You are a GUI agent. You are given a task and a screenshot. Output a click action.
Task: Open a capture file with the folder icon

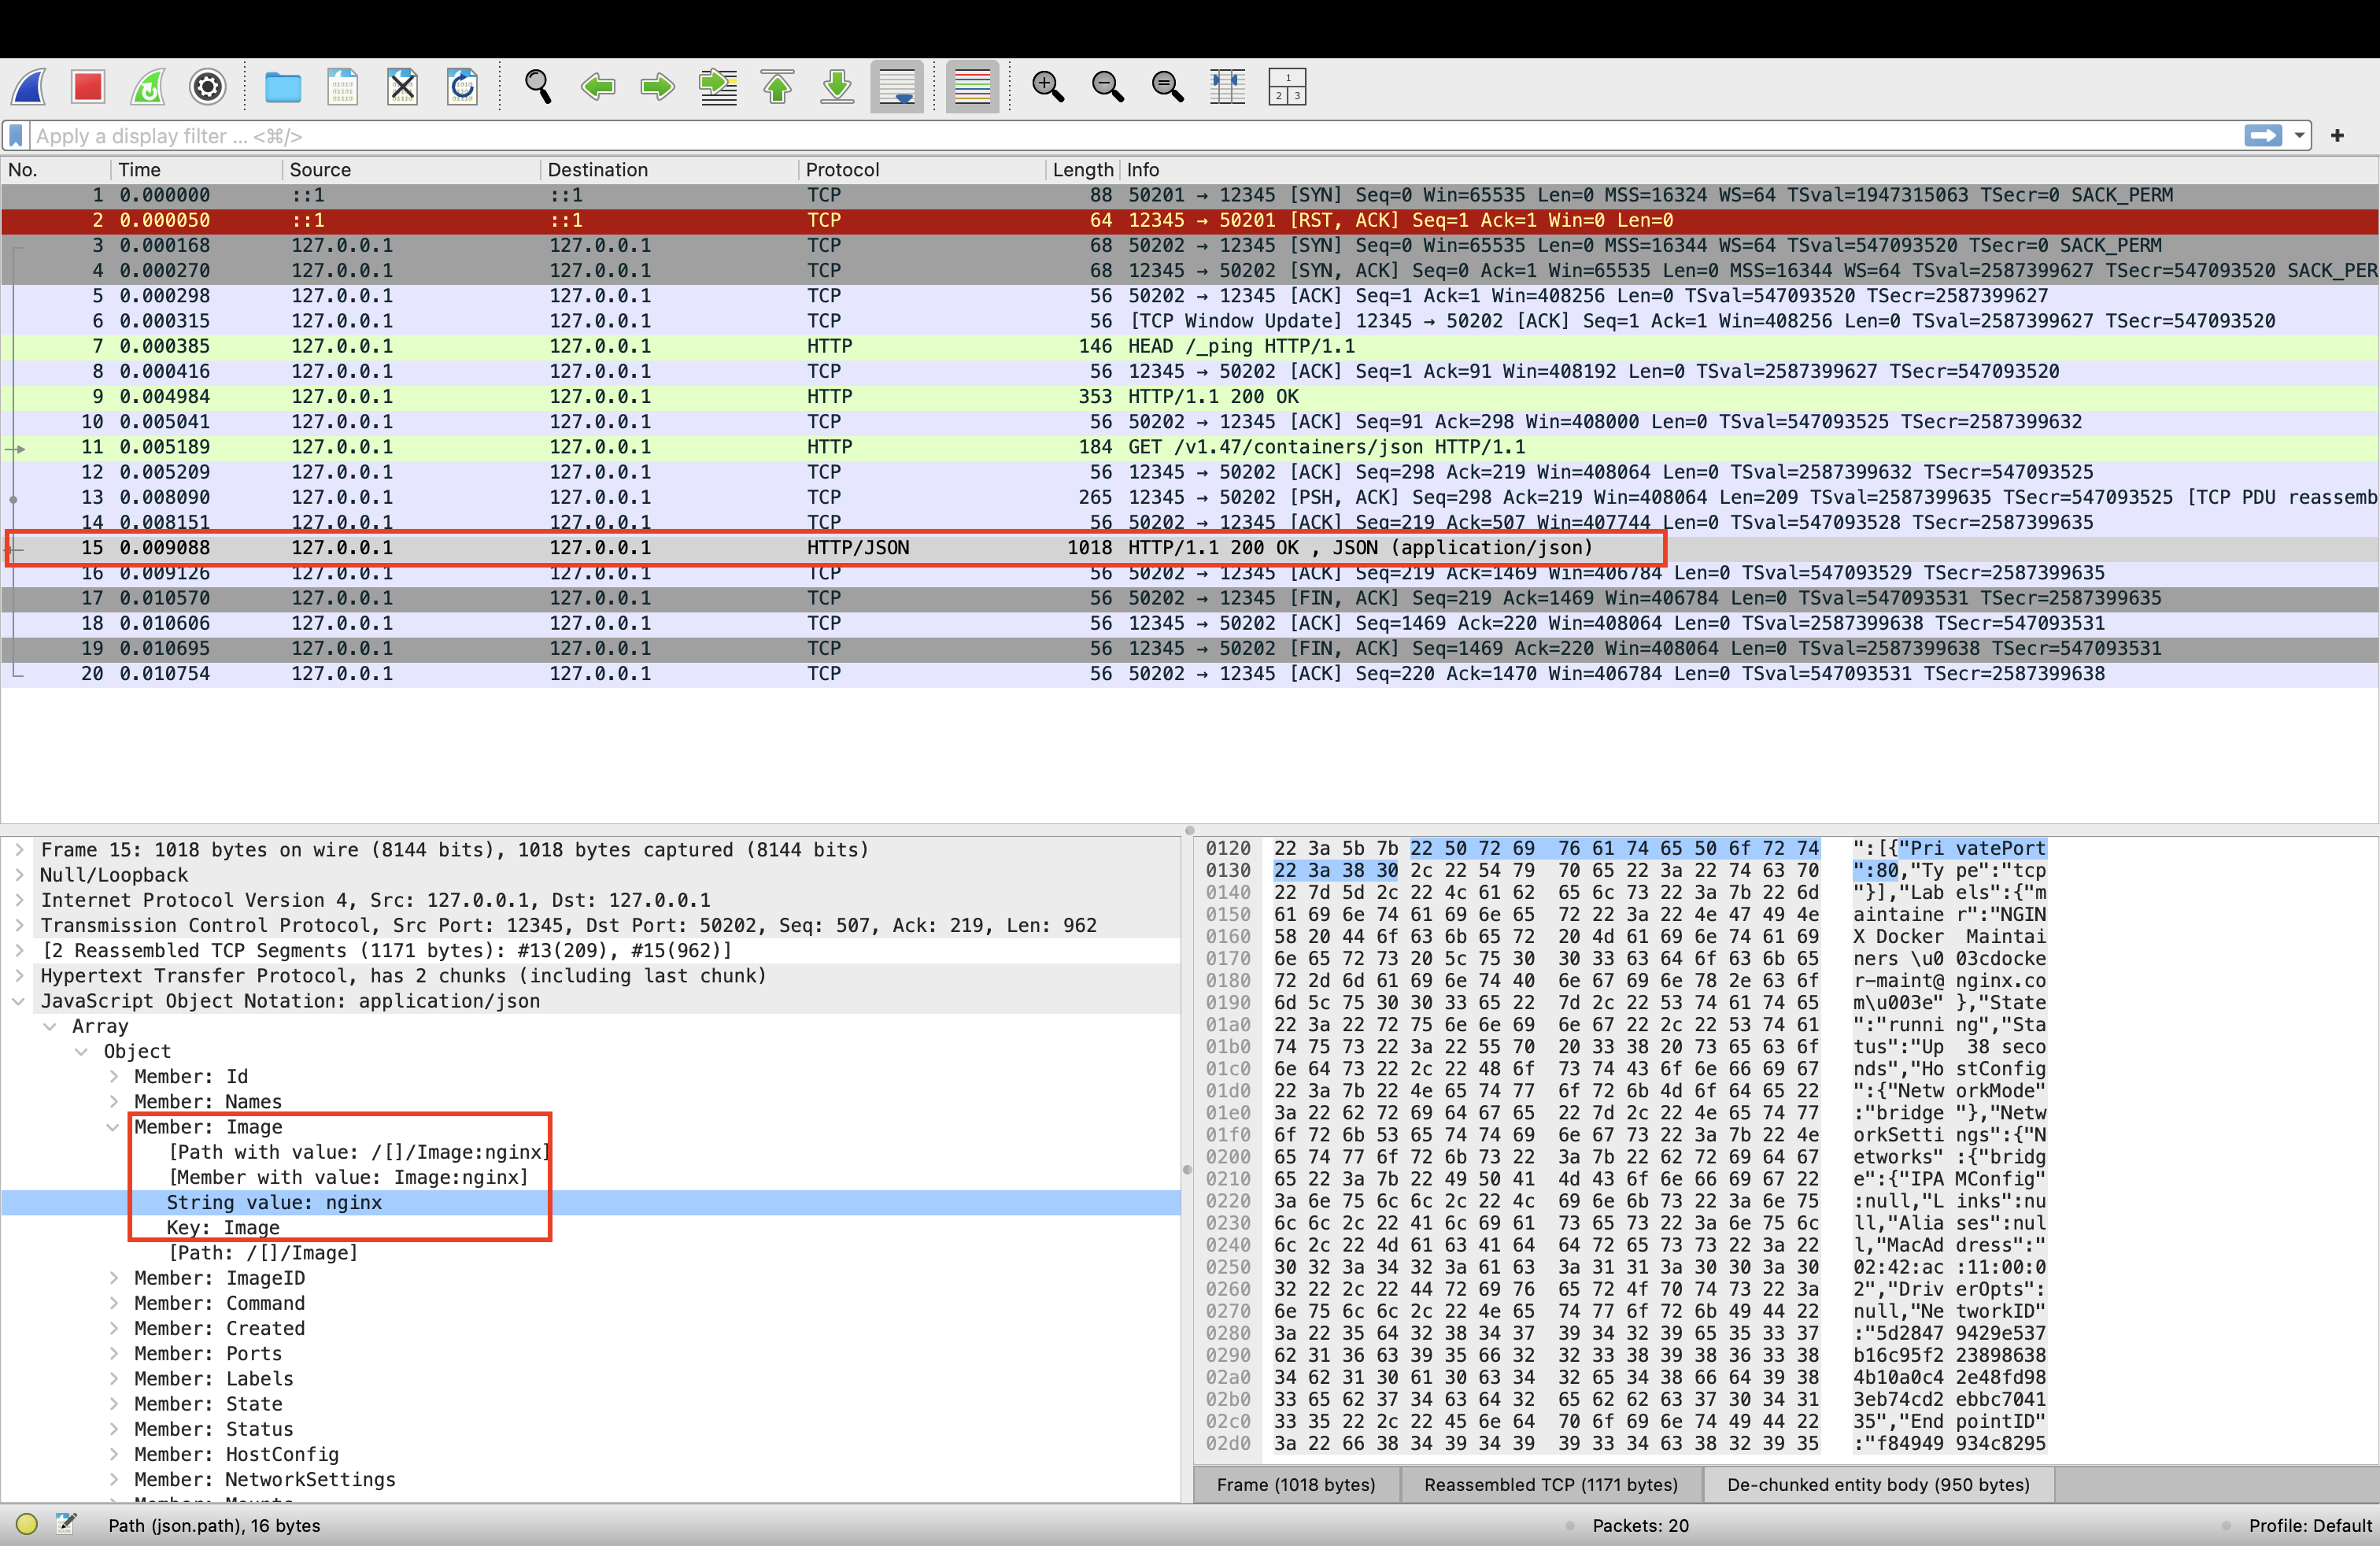click(x=283, y=87)
